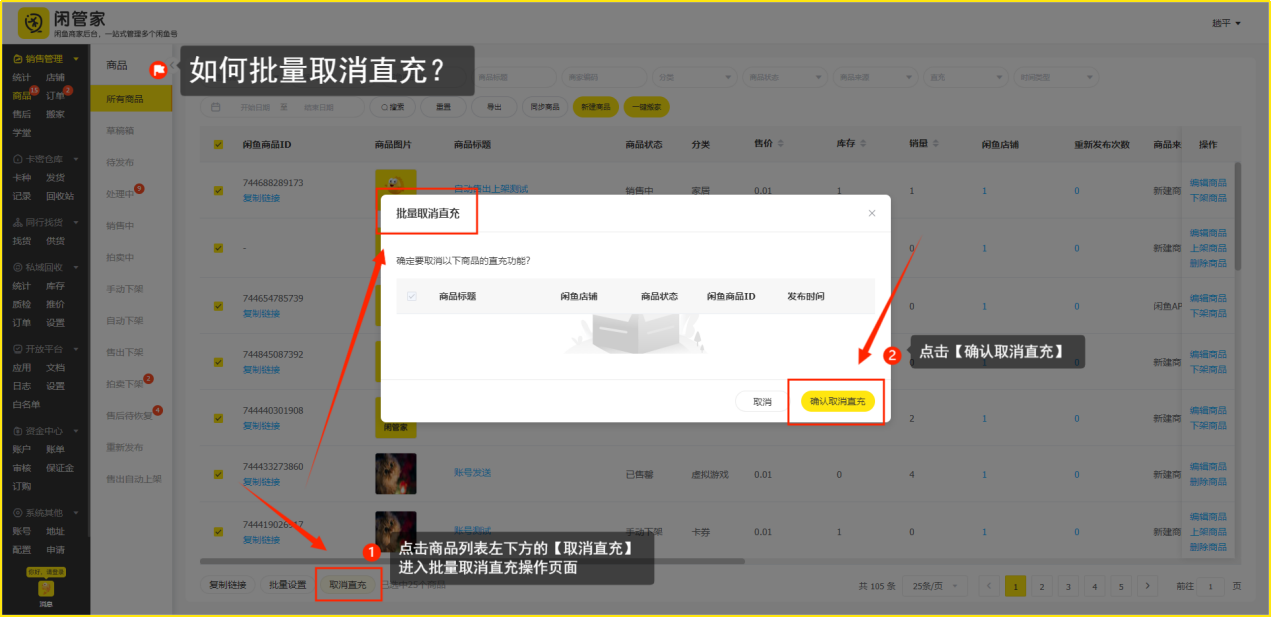Close the 批量取消直充 dialog with X
Screen dimensions: 1271x618
(x=871, y=213)
